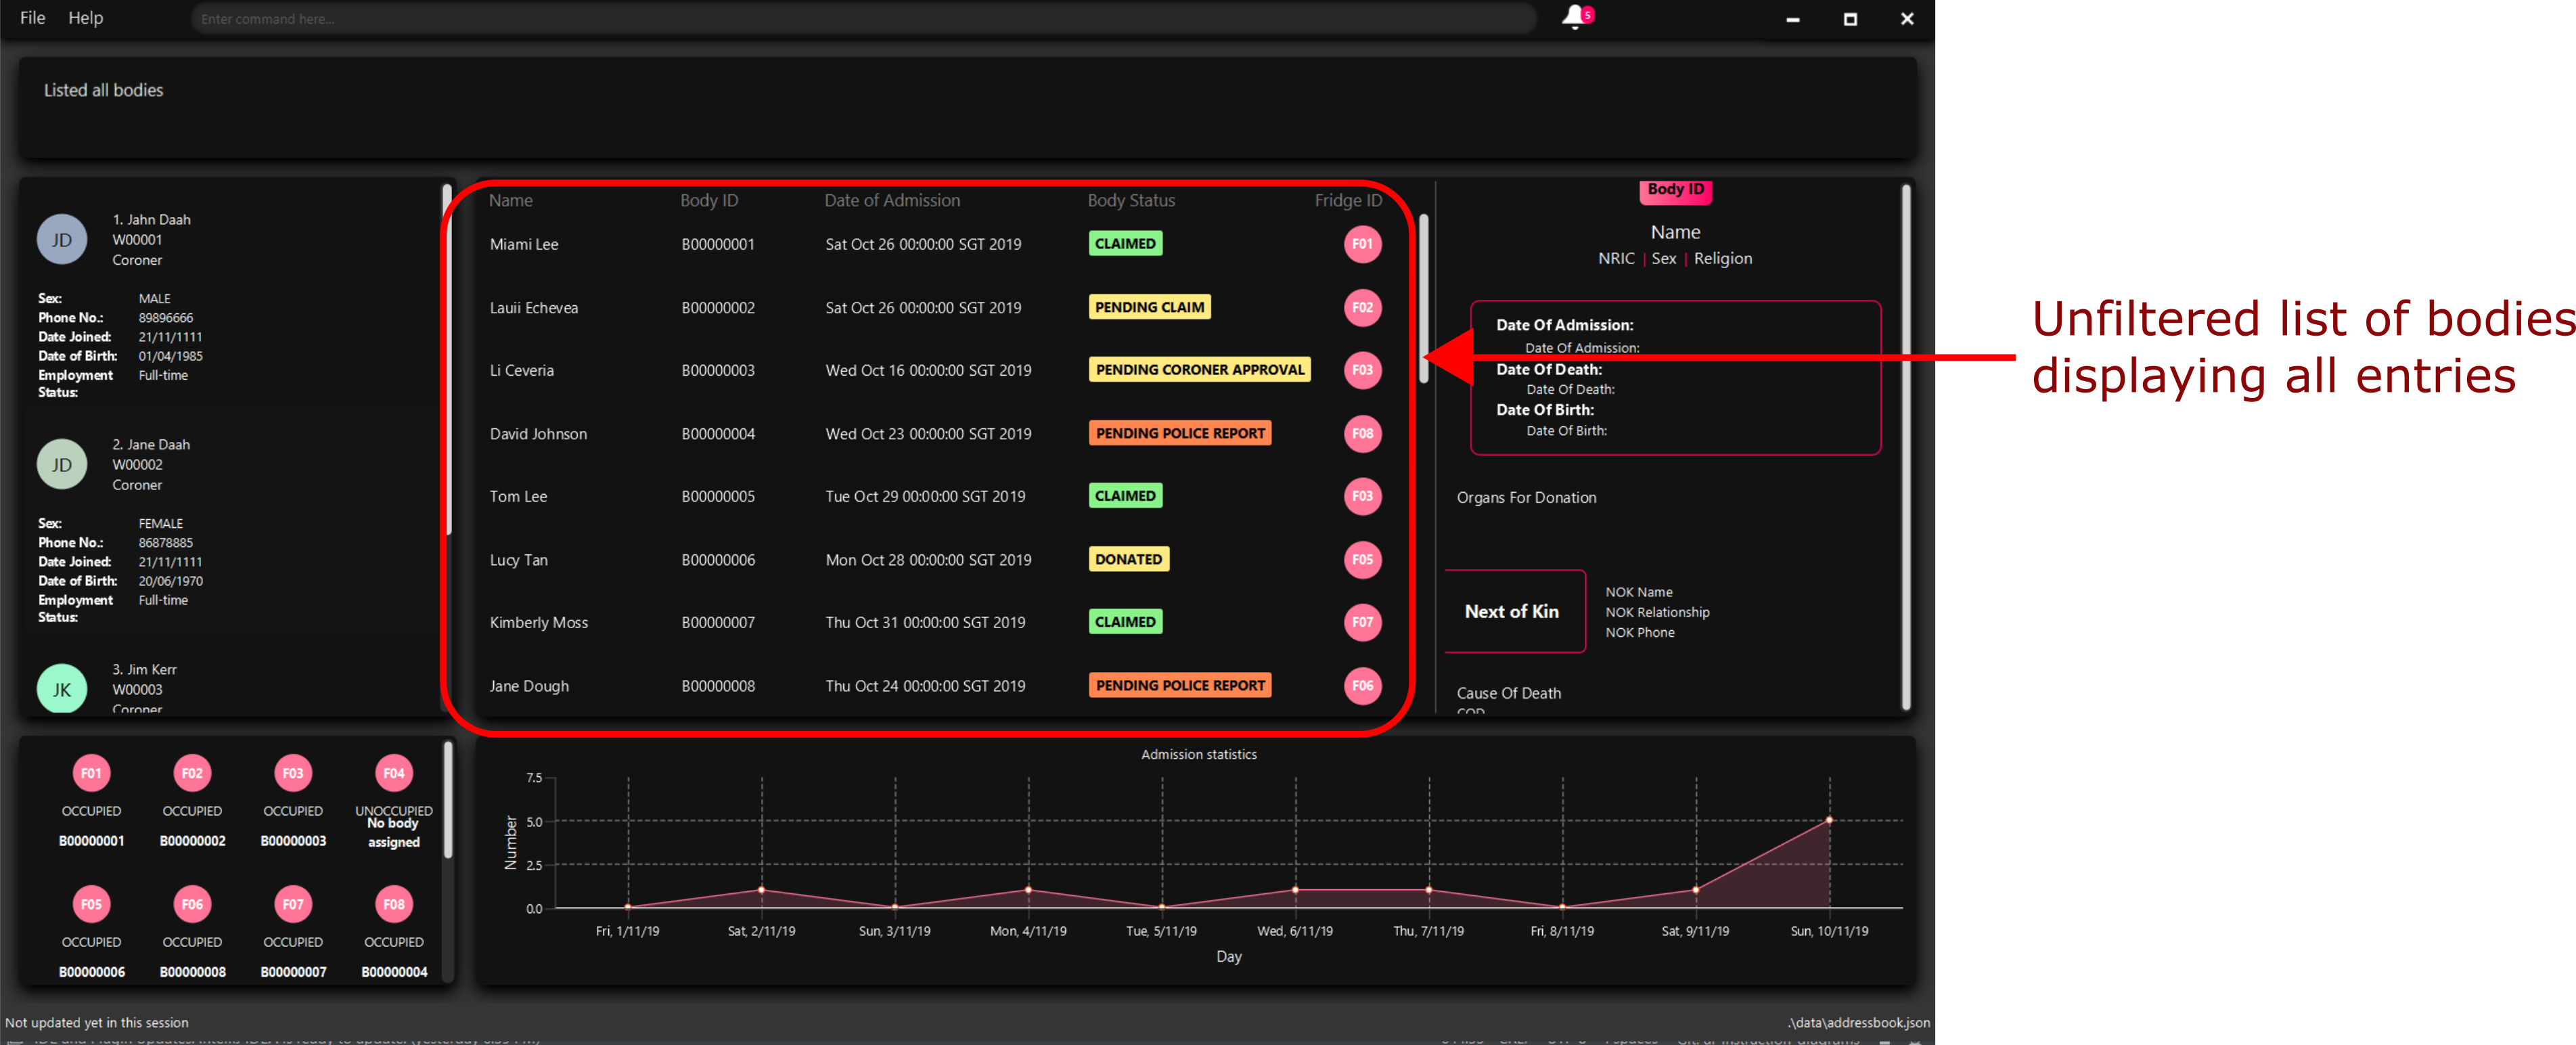The width and height of the screenshot is (2576, 1045).
Task: Click the Sun 10/11/19 chart data point
Action: 1829,820
